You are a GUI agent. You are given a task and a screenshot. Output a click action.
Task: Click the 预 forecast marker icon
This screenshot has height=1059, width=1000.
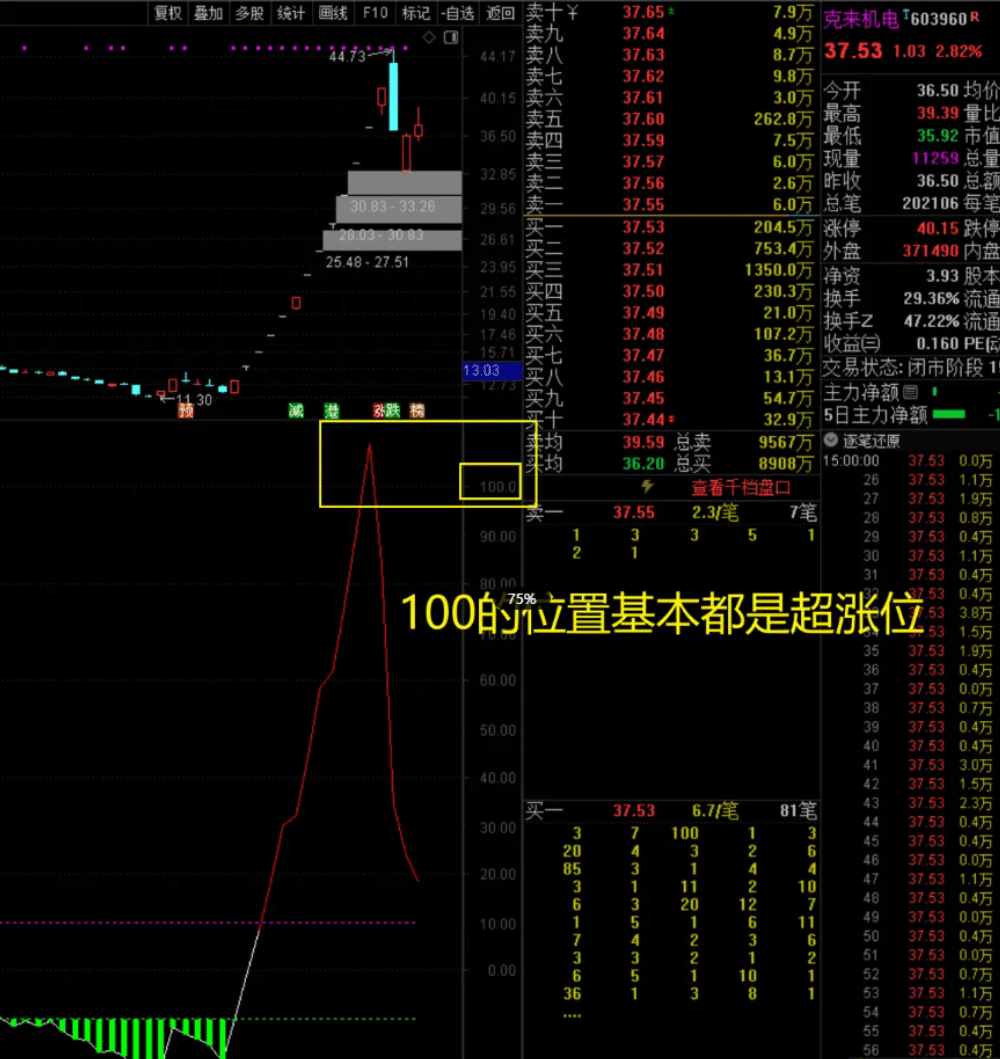point(186,410)
